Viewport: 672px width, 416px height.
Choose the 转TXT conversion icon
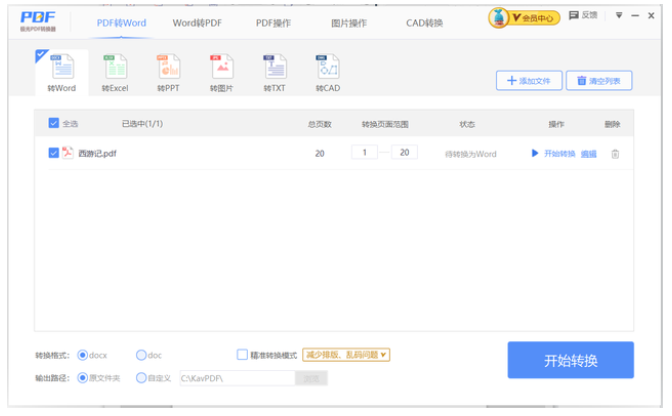tap(274, 69)
